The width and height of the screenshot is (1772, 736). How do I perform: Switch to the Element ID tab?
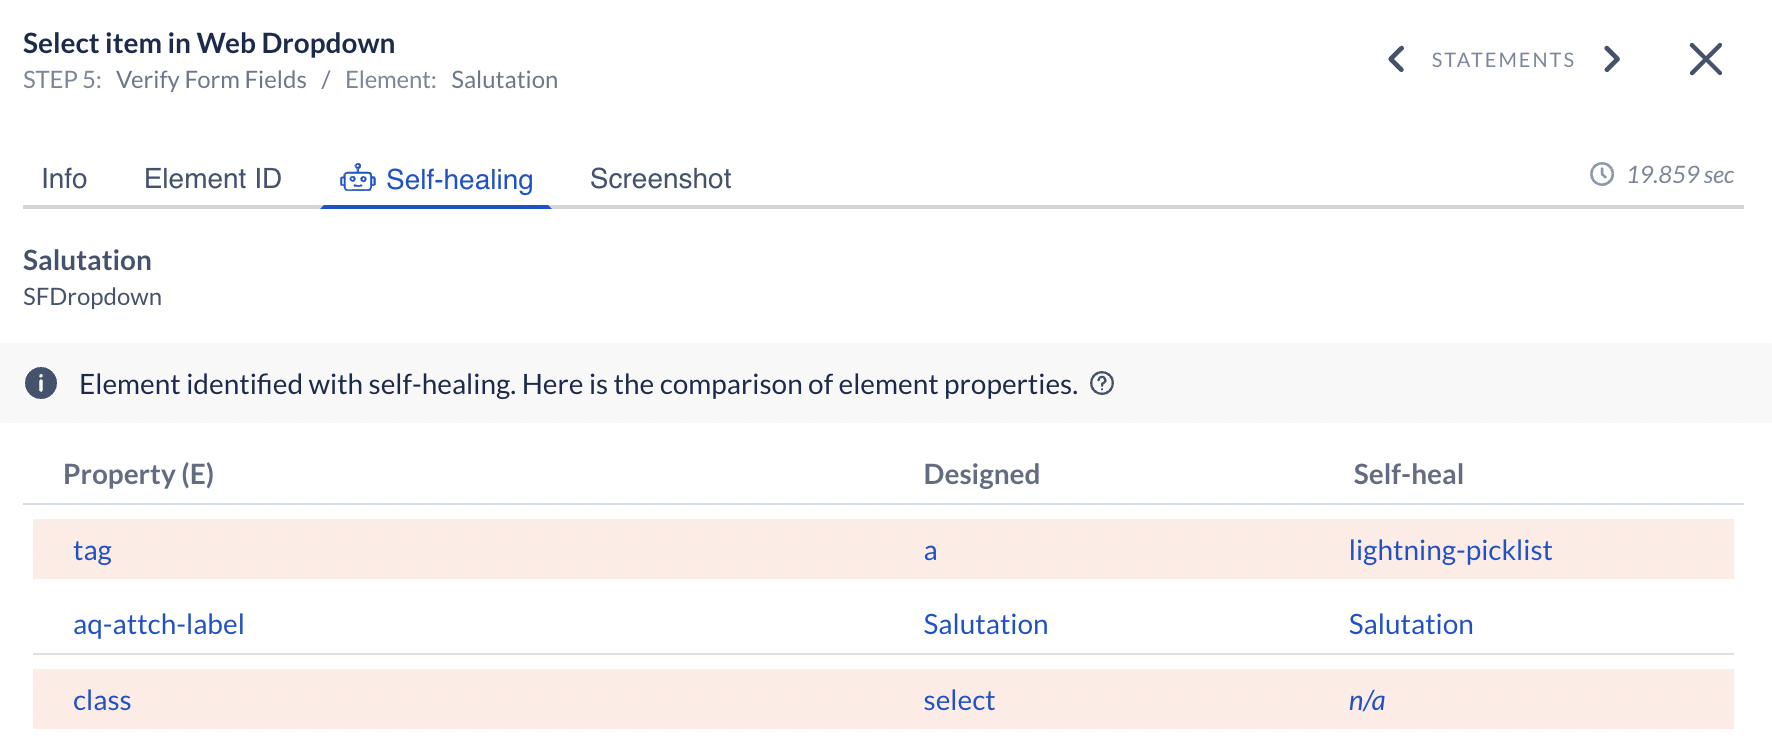(x=213, y=179)
